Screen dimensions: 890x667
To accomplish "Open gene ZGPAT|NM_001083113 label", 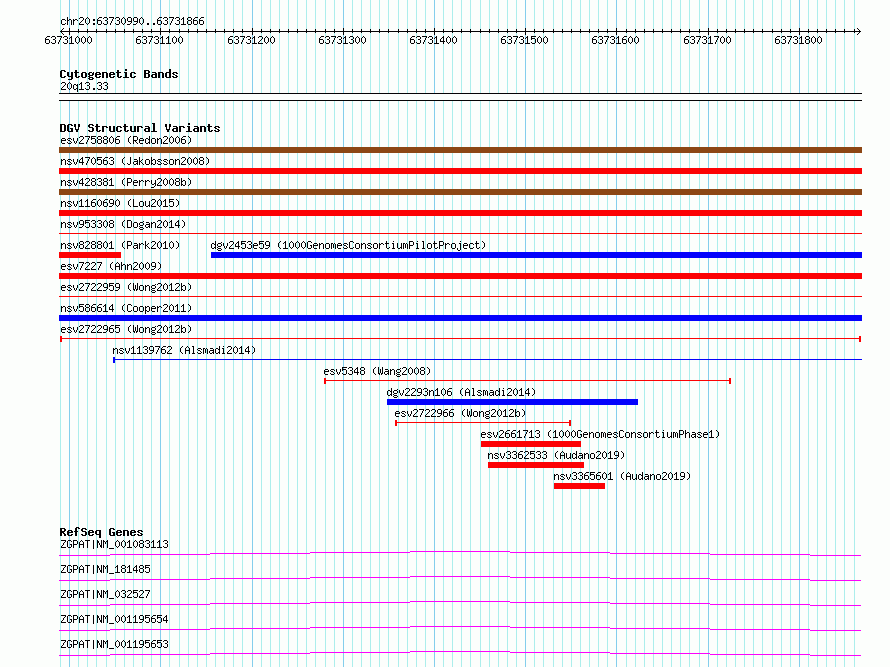I will (114, 544).
